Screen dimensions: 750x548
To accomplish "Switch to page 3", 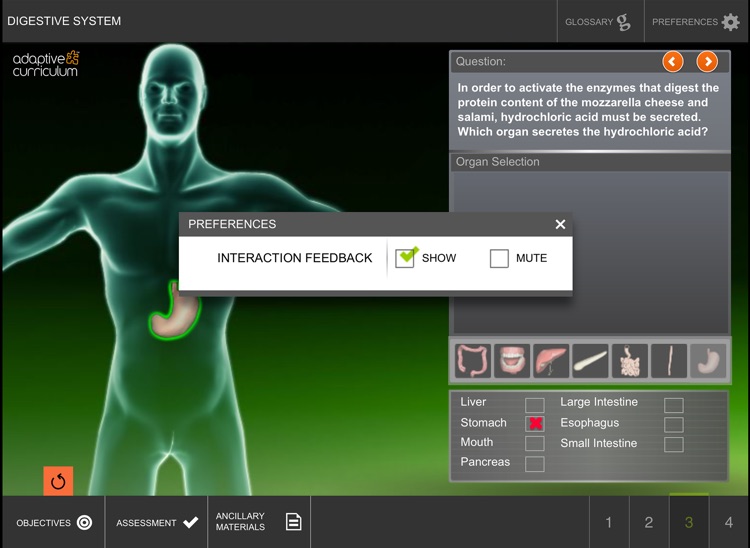I will pos(689,522).
